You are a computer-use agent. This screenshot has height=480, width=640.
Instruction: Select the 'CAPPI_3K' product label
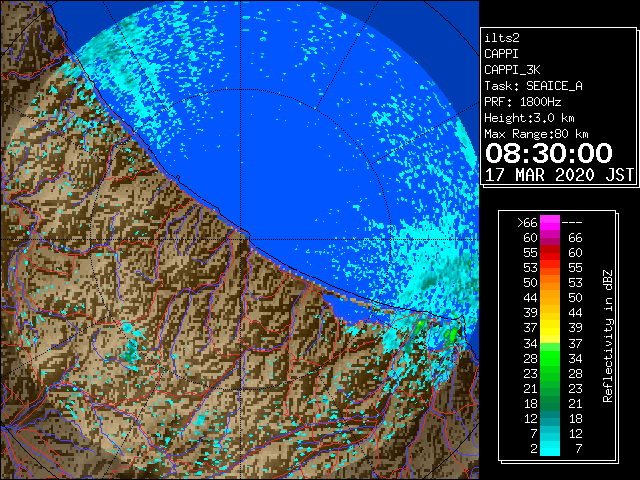(512, 70)
